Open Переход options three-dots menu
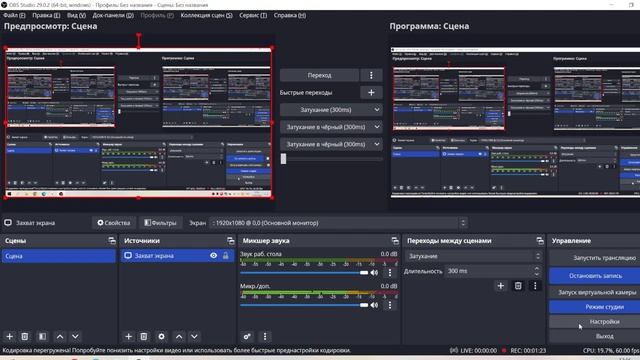 (371, 75)
